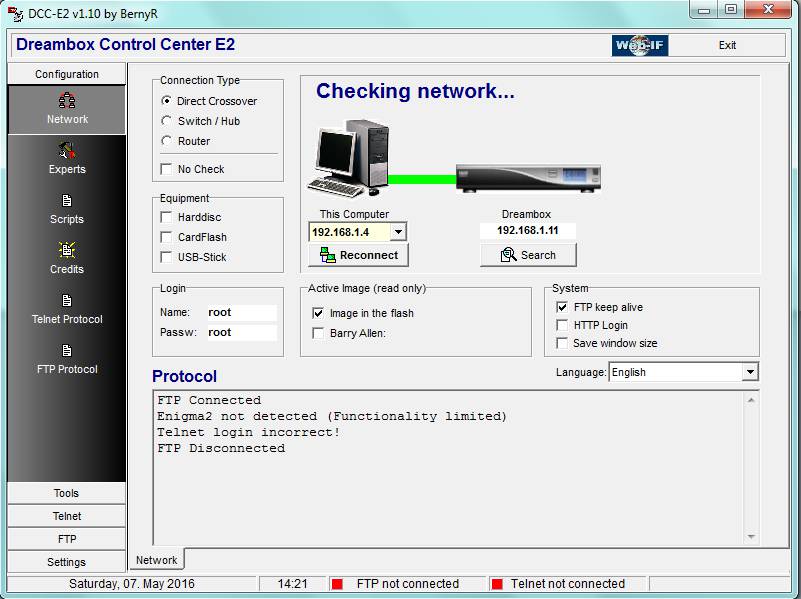801x599 pixels.
Task: Click 'Telnet login incorrect!' log line
Action: tap(248, 432)
